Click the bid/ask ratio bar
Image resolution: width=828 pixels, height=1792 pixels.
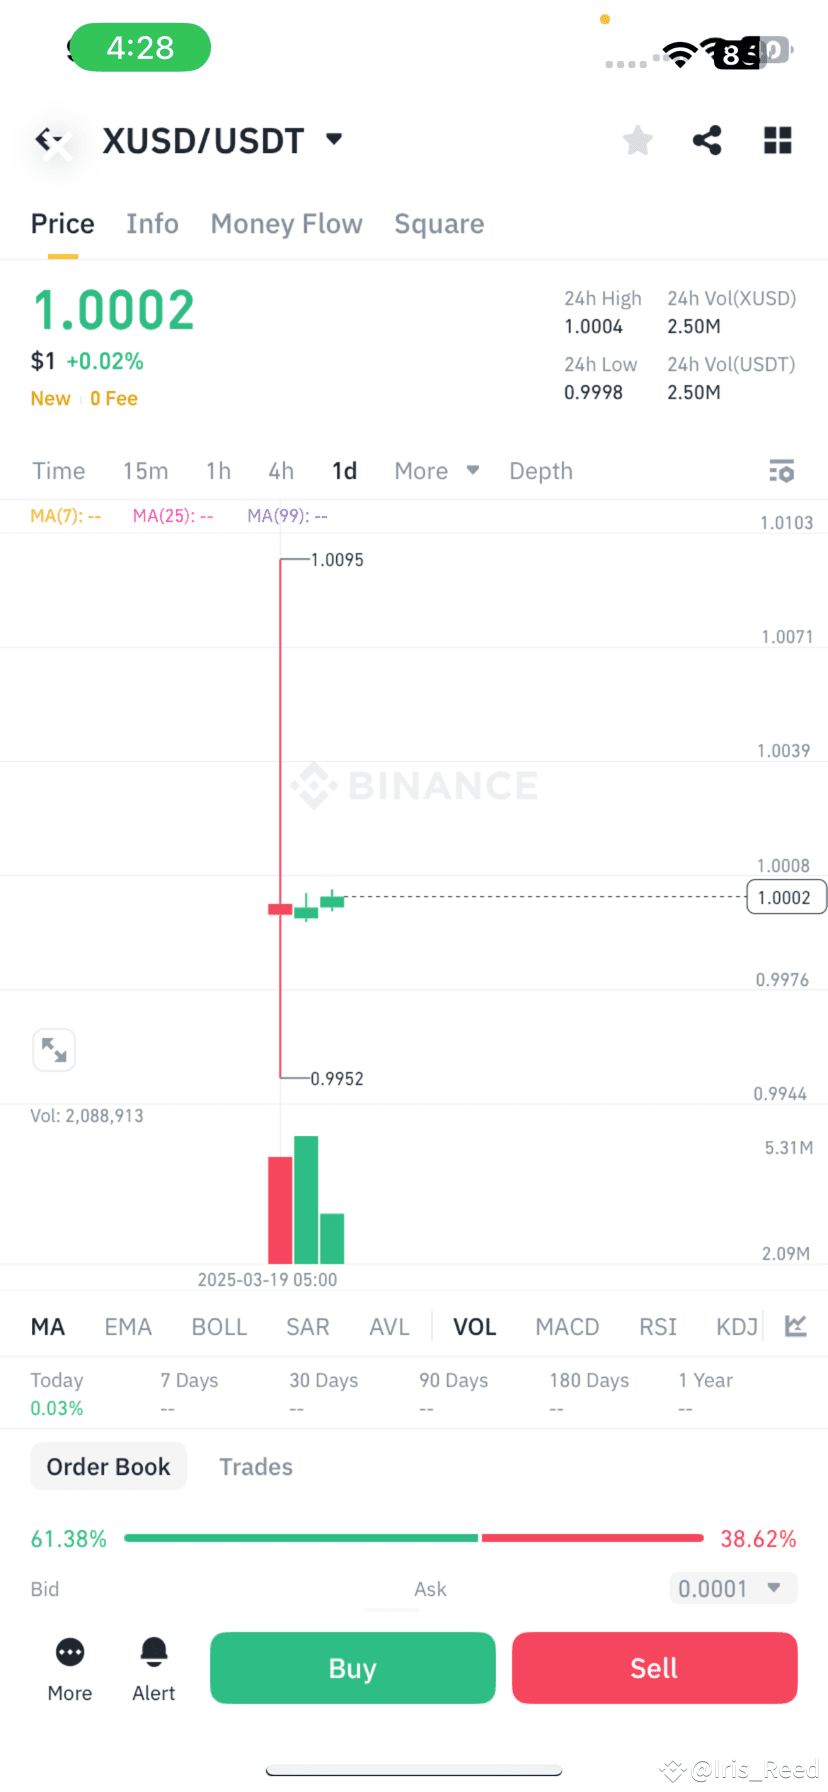(414, 1538)
